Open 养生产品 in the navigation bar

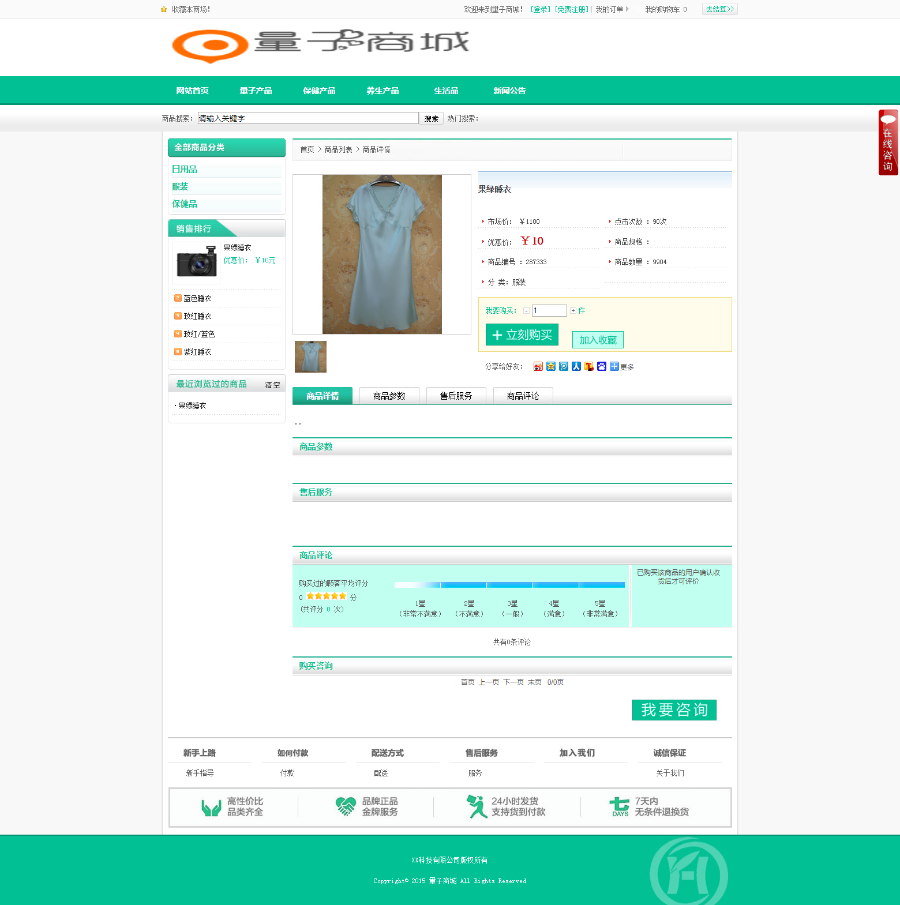tap(383, 91)
